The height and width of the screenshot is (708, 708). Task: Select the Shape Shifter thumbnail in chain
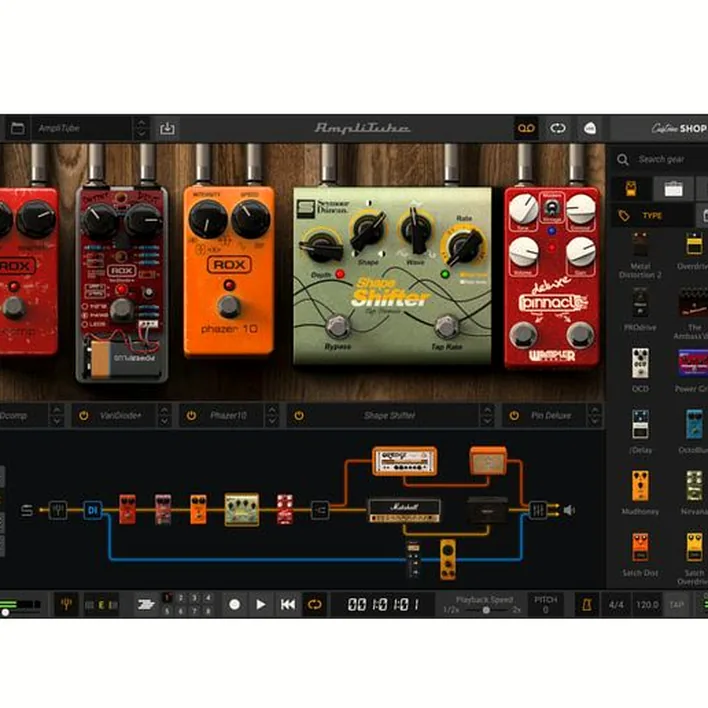[242, 510]
